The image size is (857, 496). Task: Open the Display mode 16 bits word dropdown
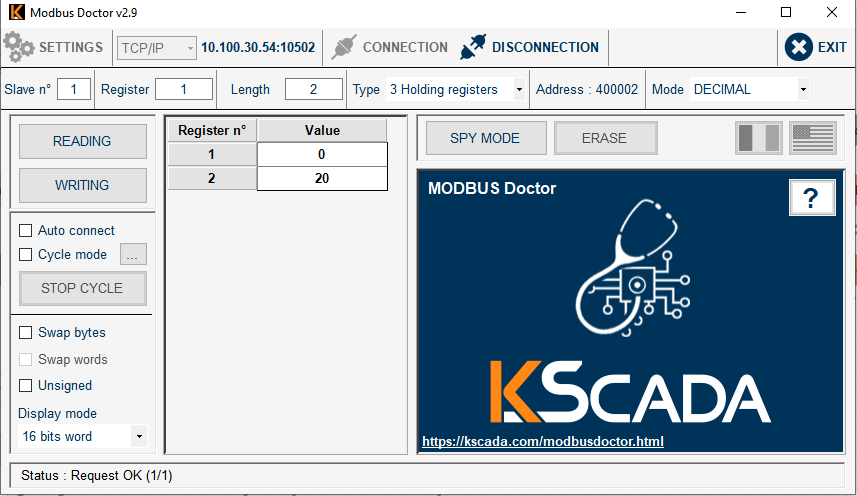138,437
